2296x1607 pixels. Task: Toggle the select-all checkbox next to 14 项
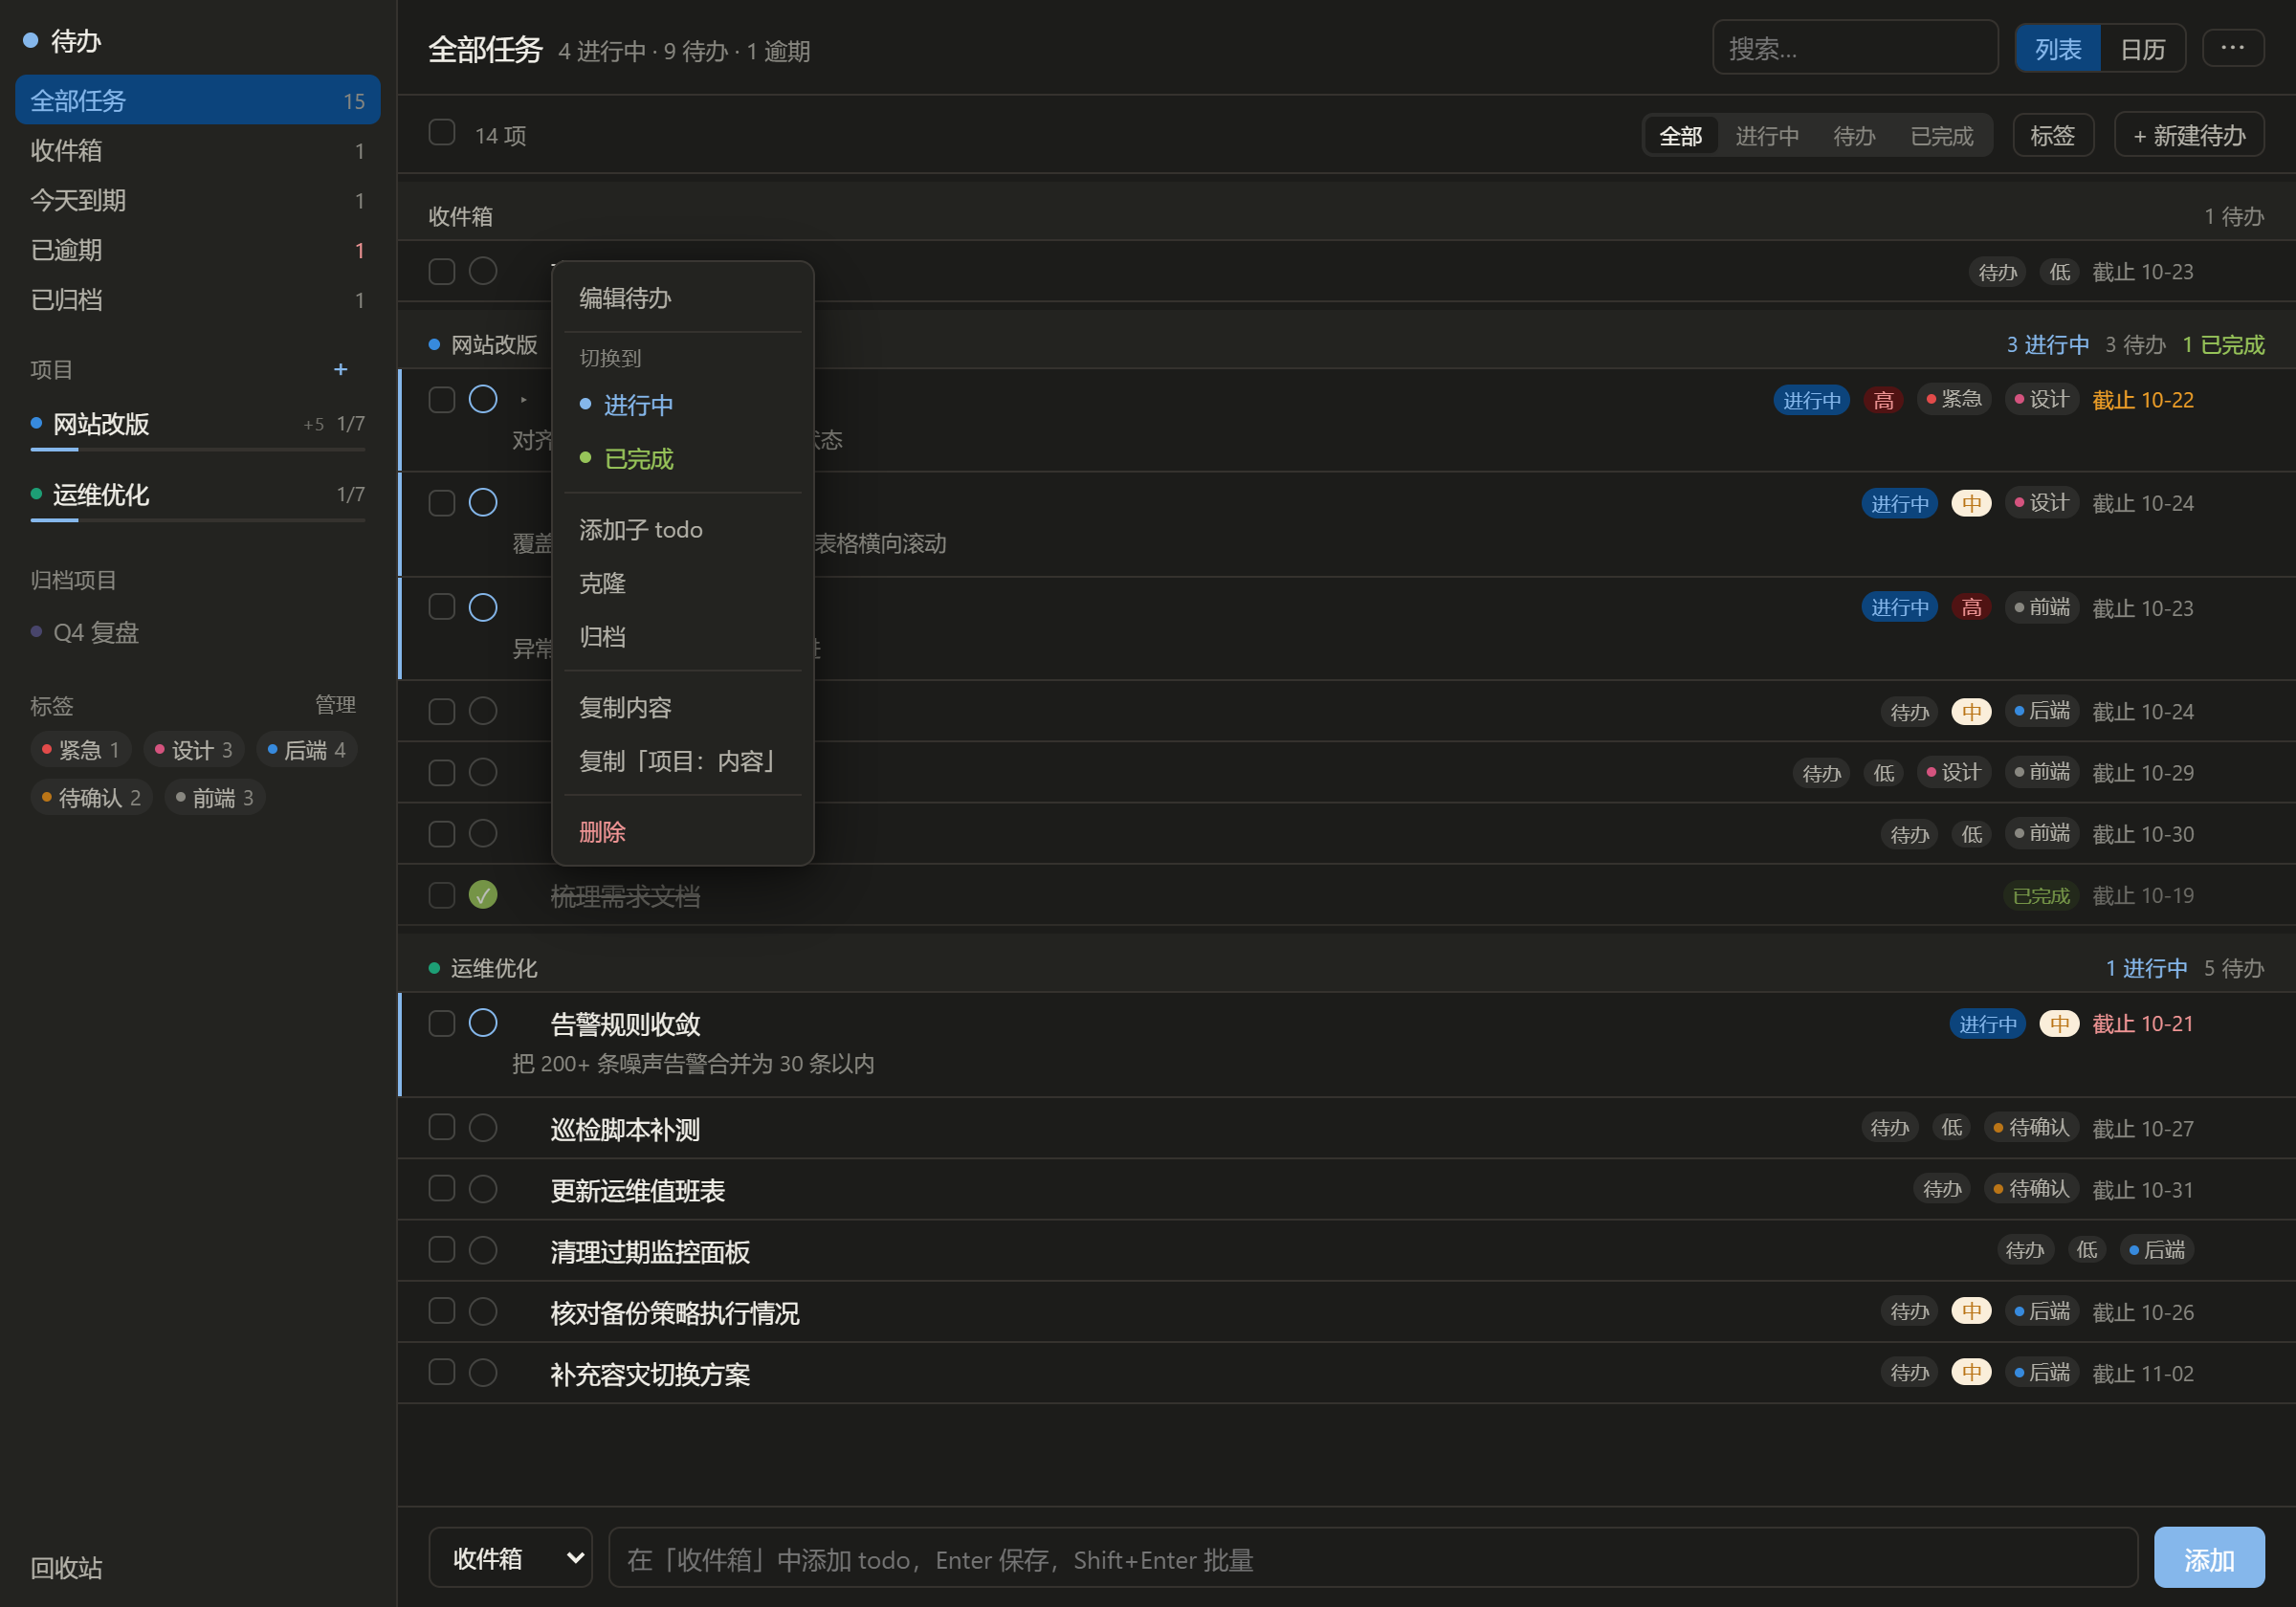tap(442, 133)
